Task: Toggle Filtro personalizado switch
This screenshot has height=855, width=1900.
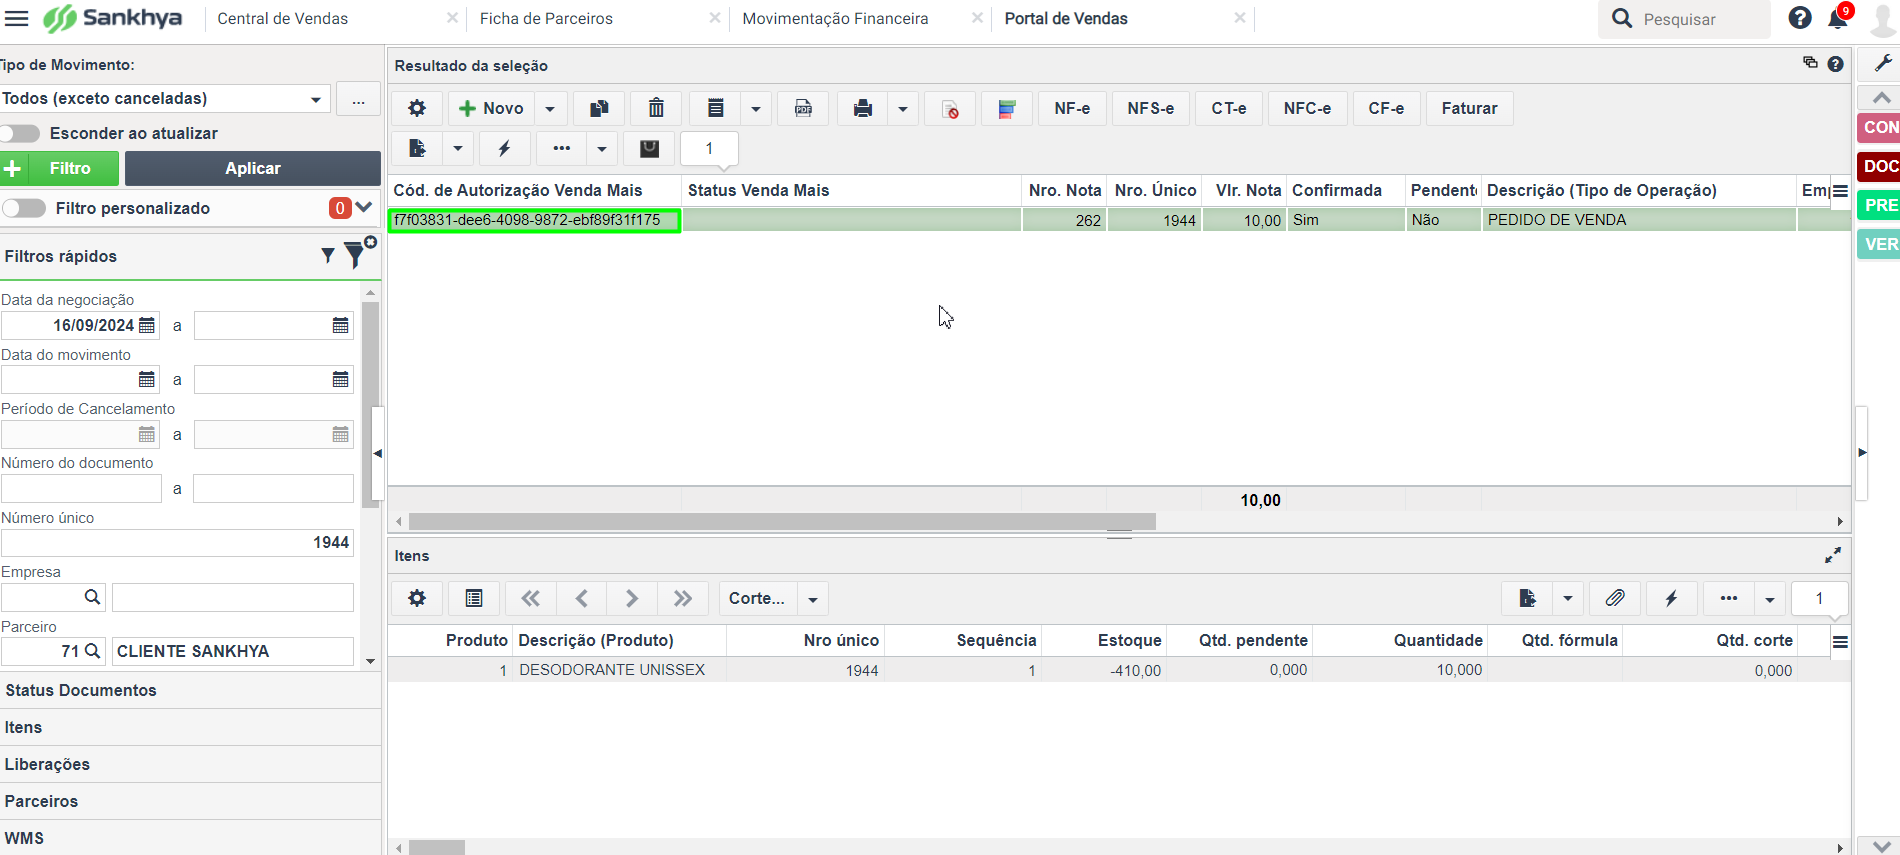Action: [24, 208]
